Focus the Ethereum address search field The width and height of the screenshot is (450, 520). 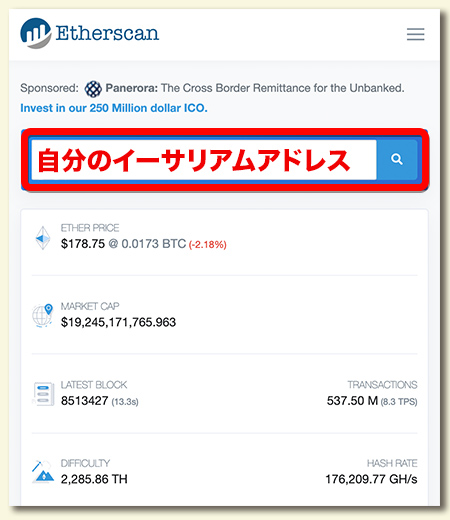click(204, 160)
